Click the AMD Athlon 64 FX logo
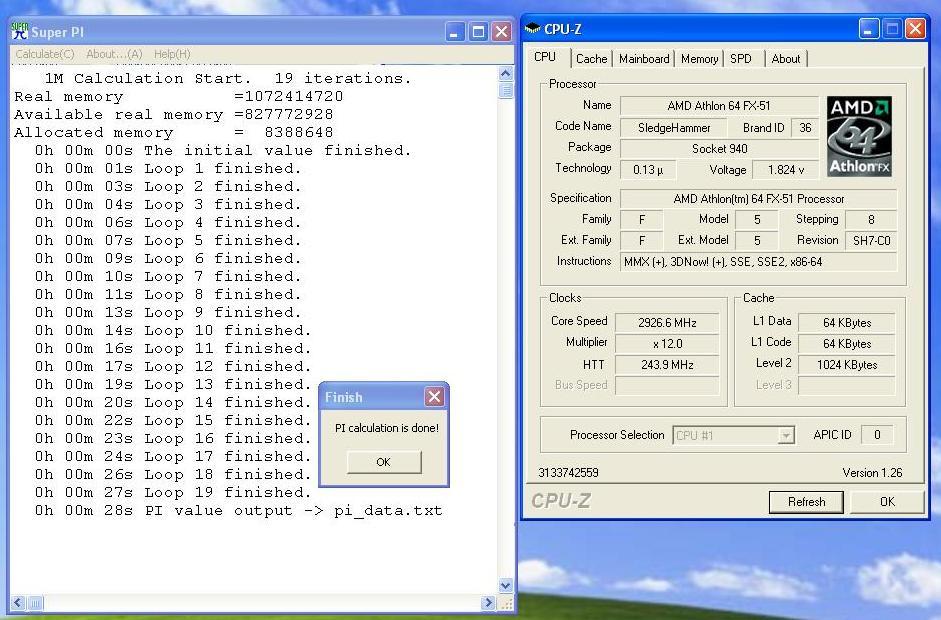Viewport: 941px width, 620px height. tap(859, 136)
